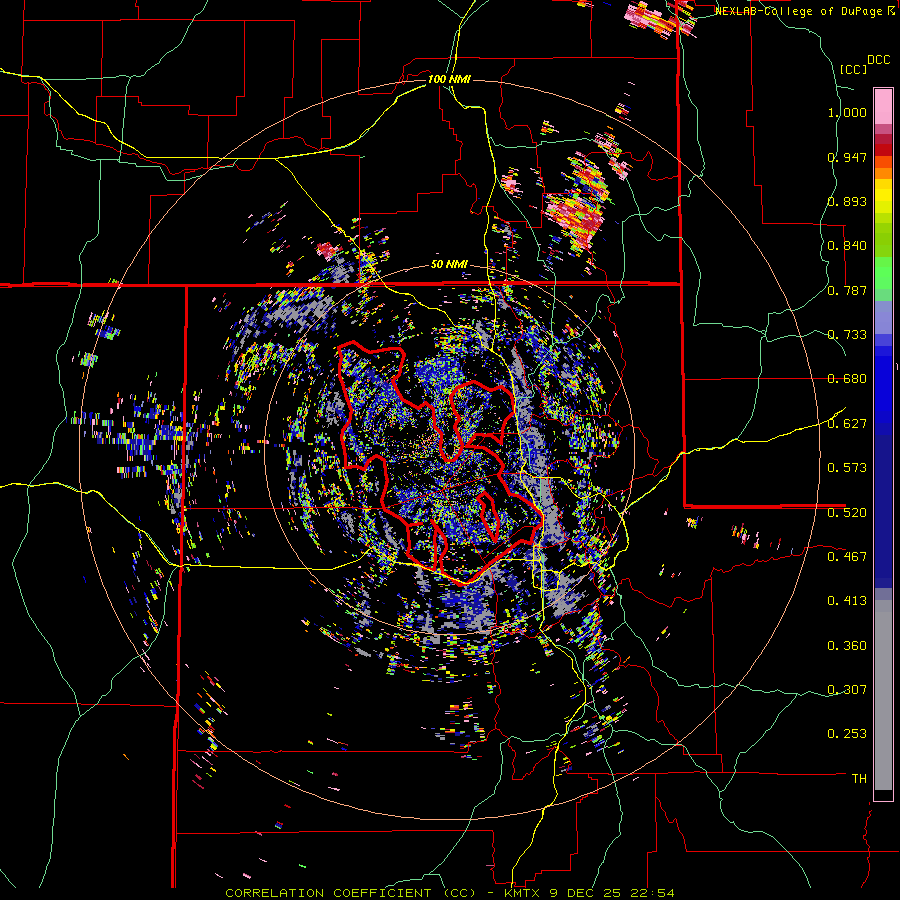Image resolution: width=900 pixels, height=900 pixels.
Task: Click the 0.947 scale value
Action: coord(847,157)
